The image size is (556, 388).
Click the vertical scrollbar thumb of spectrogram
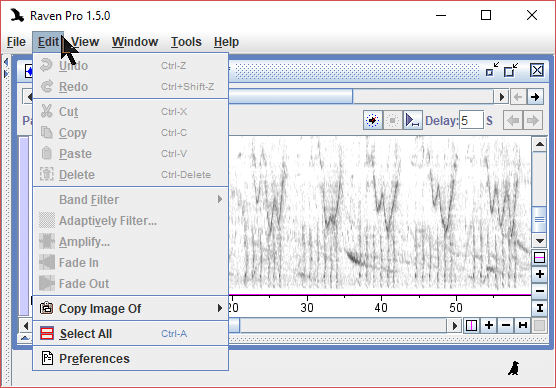tap(539, 220)
